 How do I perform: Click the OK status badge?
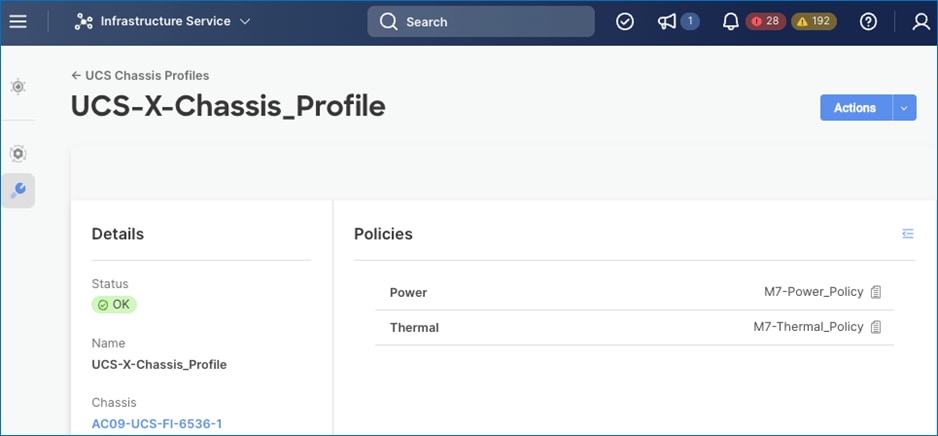(x=114, y=304)
